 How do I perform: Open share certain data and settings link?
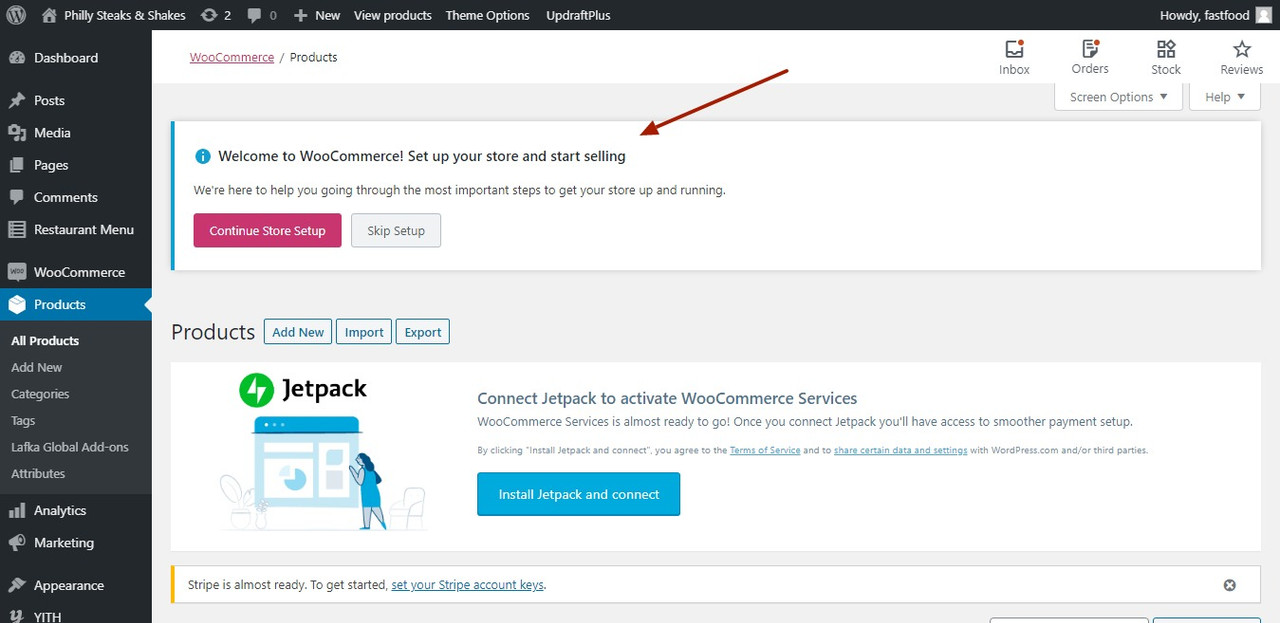900,450
